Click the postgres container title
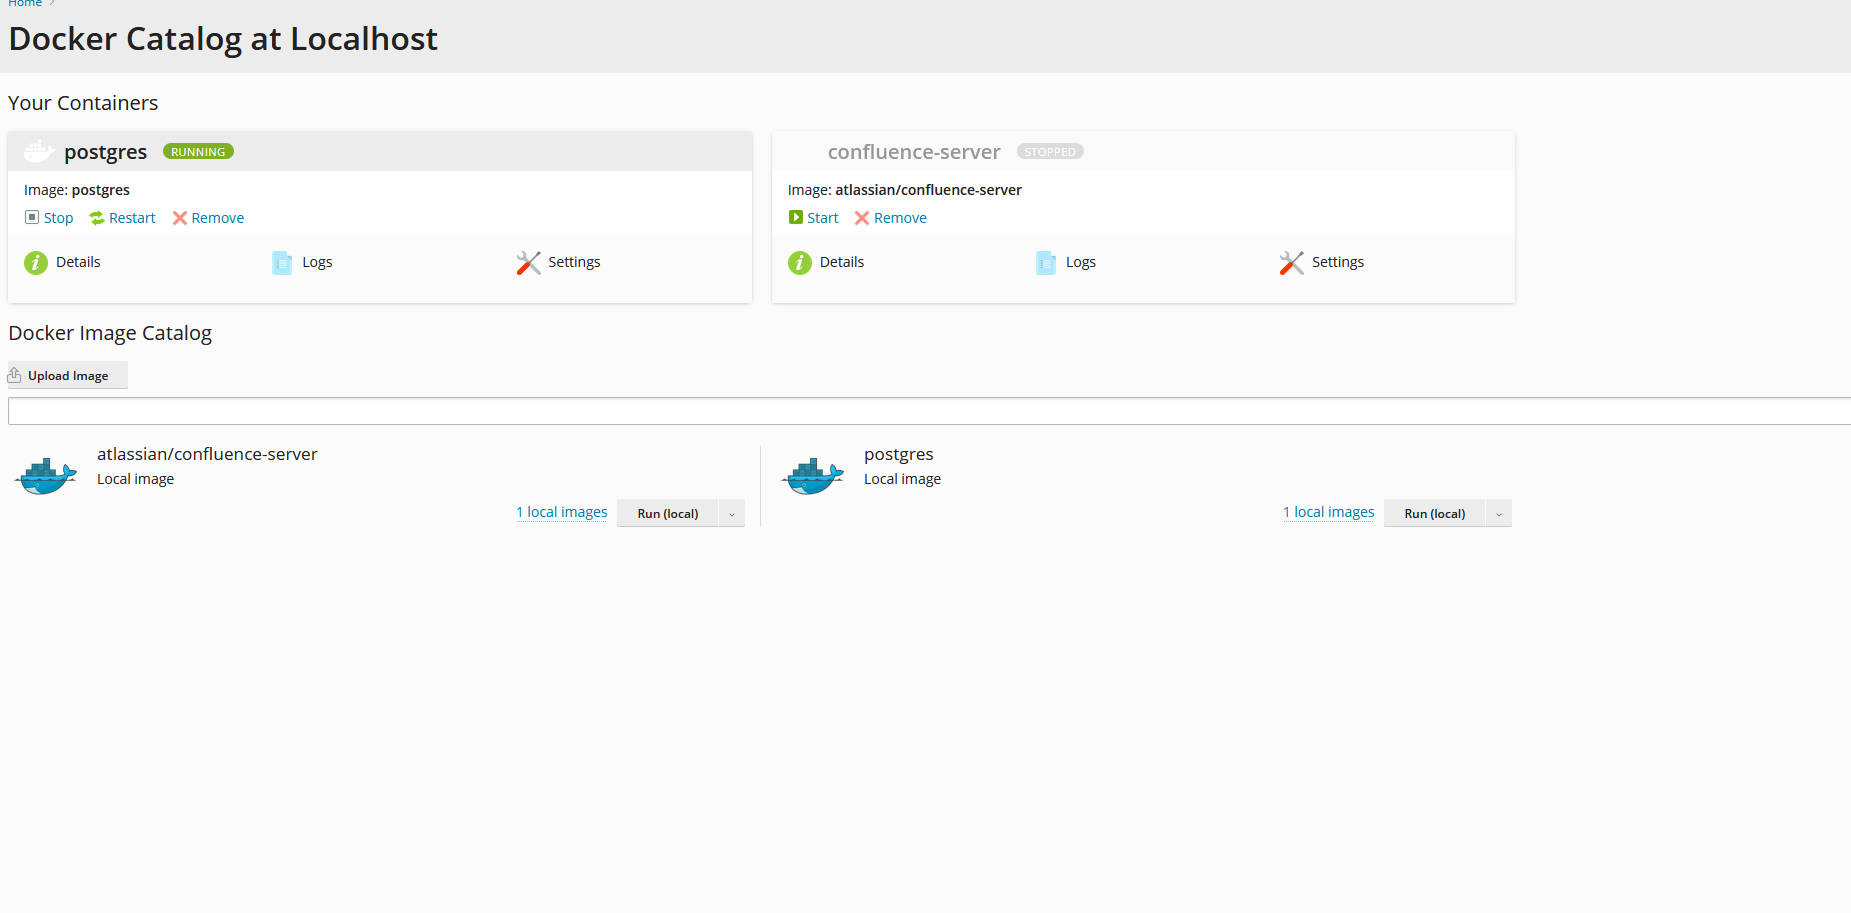The image size is (1851, 913). [106, 152]
